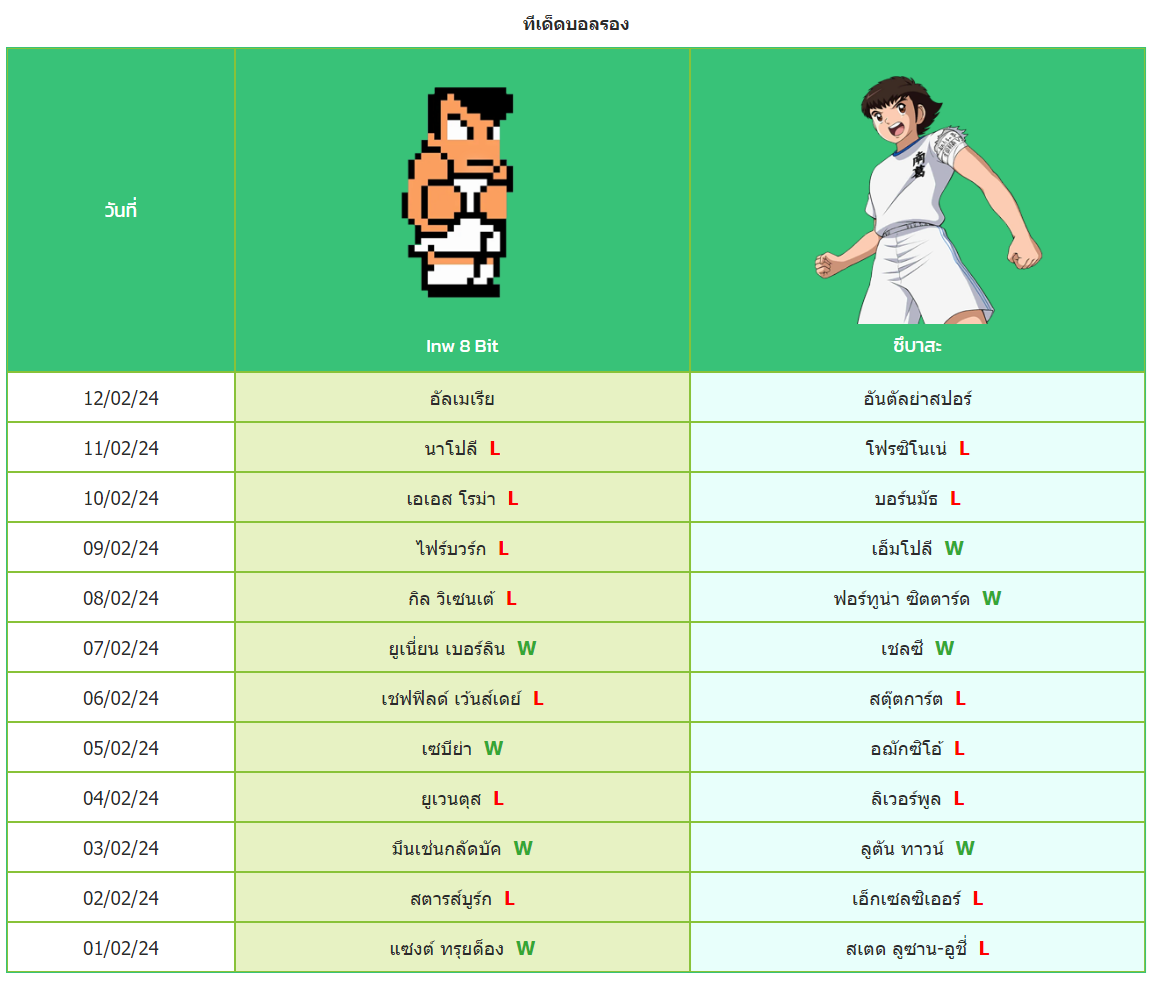Image resolution: width=1151 pixels, height=981 pixels.
Task: Select date cell 09/02/24
Action: [x=120, y=548]
